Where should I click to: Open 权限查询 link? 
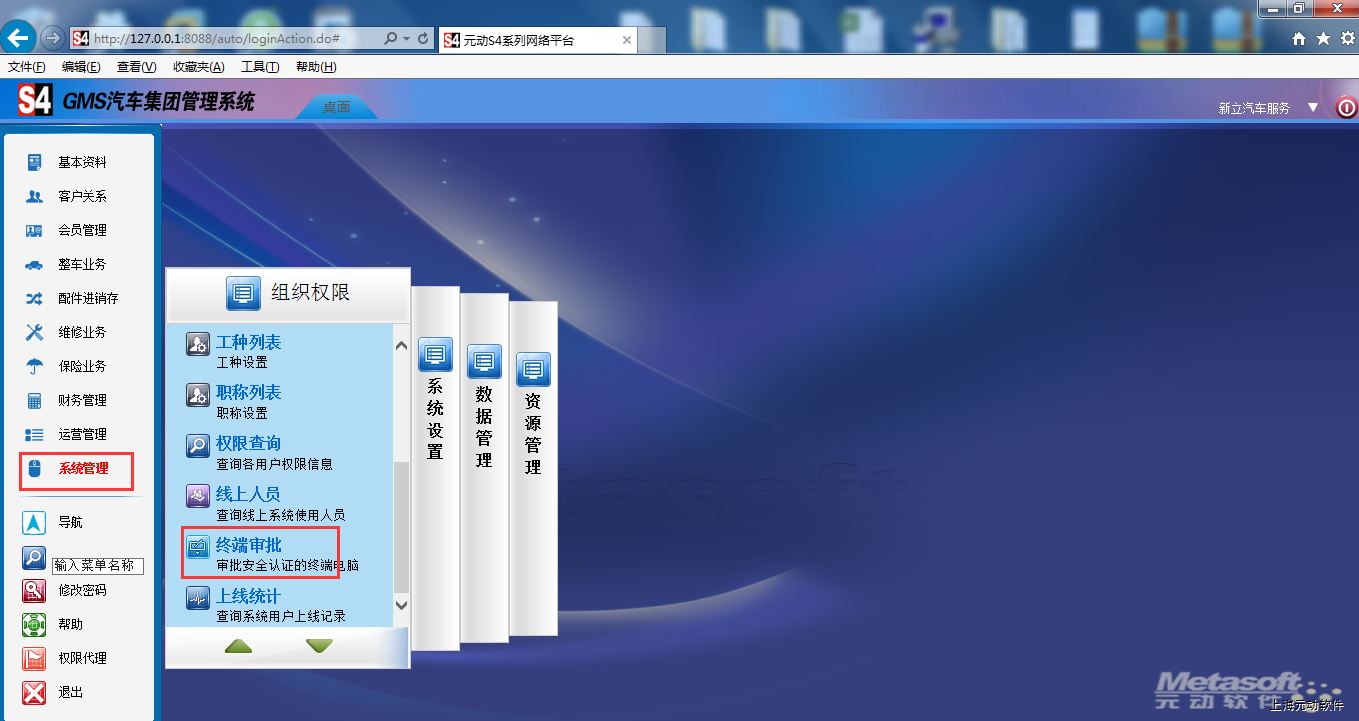pyautogui.click(x=248, y=443)
